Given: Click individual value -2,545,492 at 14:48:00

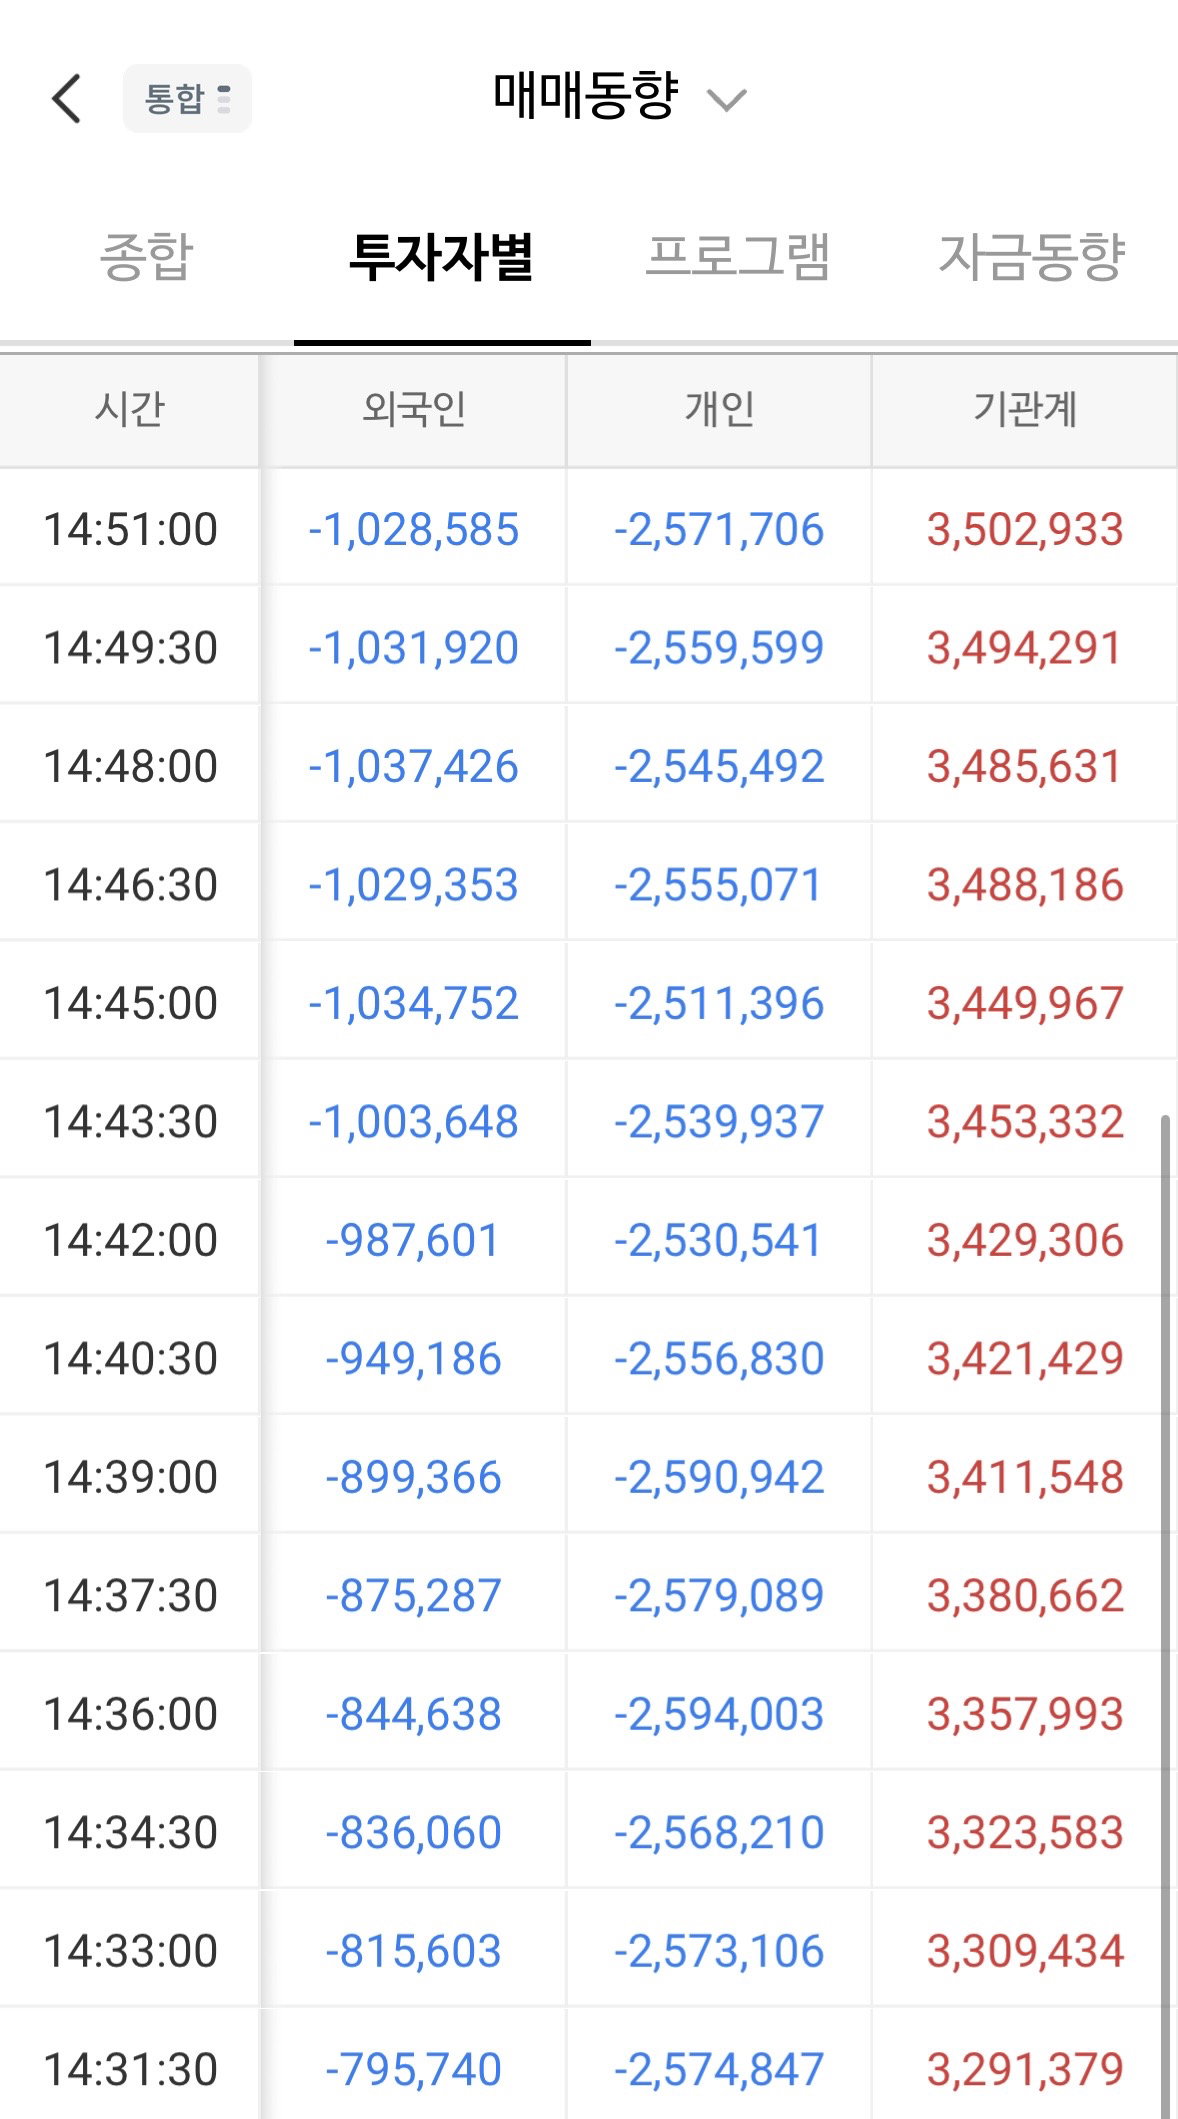Looking at the screenshot, I should [x=719, y=766].
